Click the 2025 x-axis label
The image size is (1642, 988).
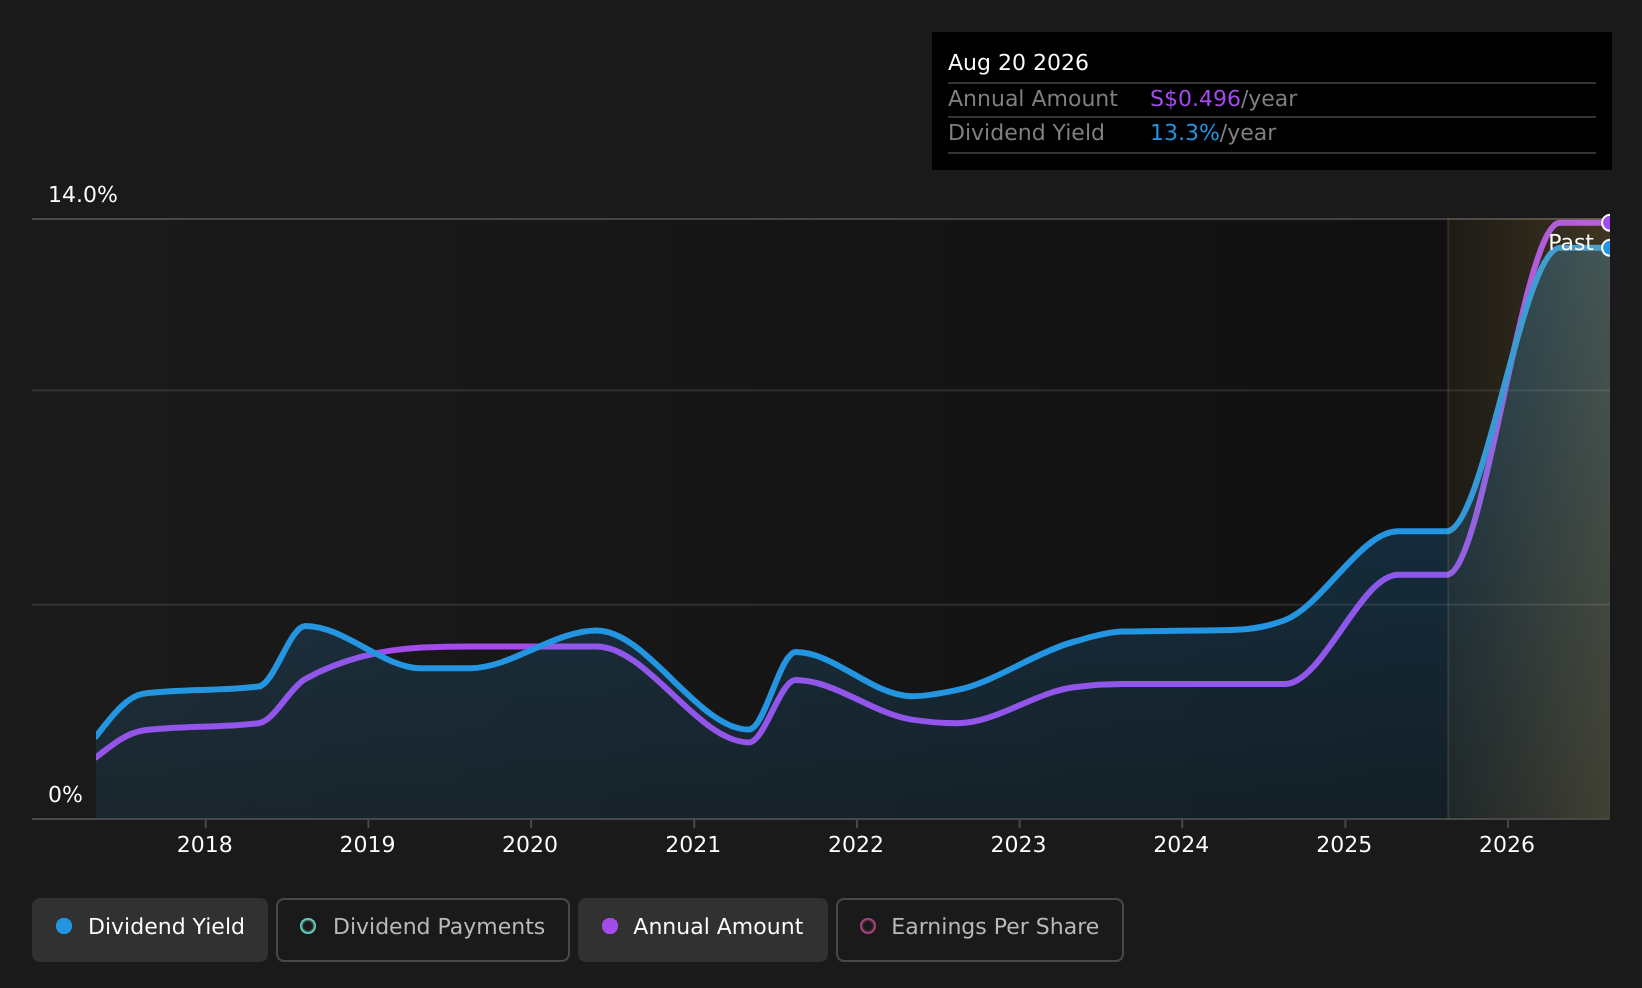pyautogui.click(x=1344, y=845)
